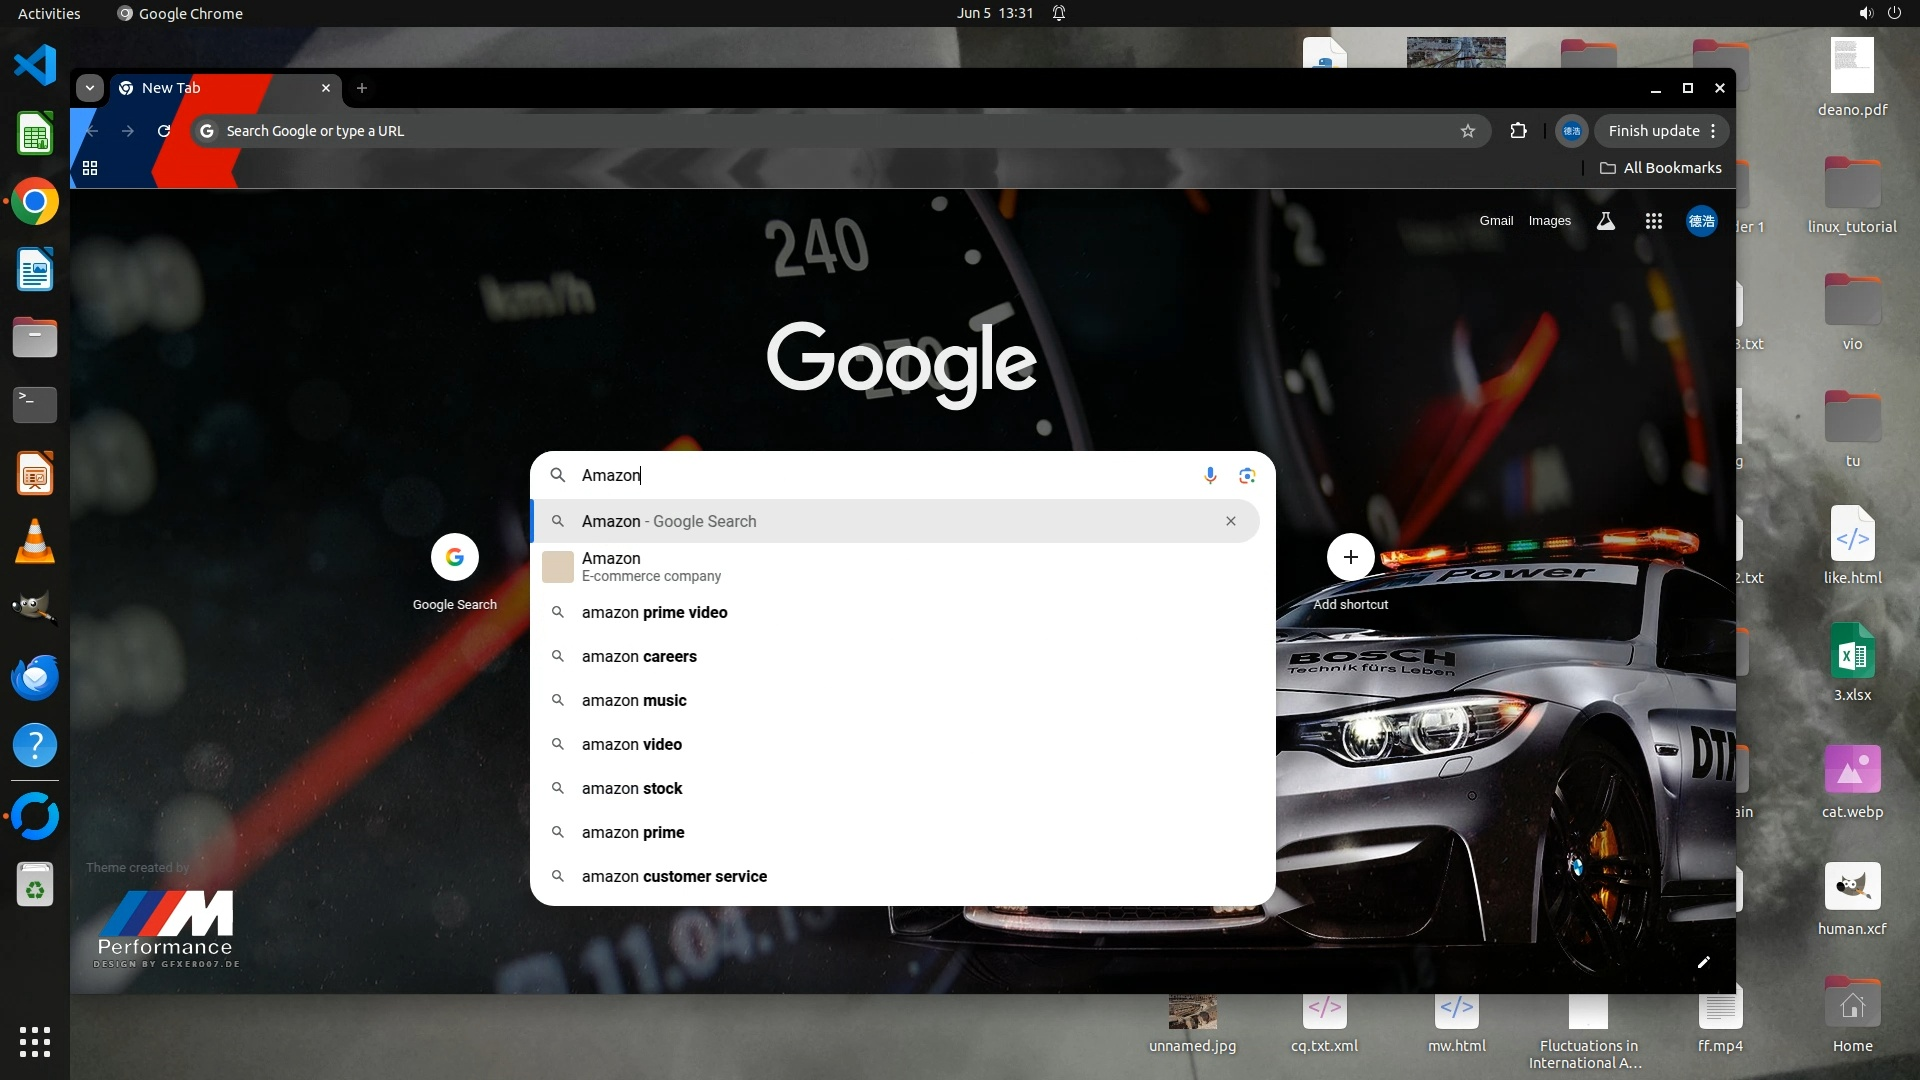The image size is (1920, 1080).
Task: Click the Finish update button
Action: (x=1653, y=131)
